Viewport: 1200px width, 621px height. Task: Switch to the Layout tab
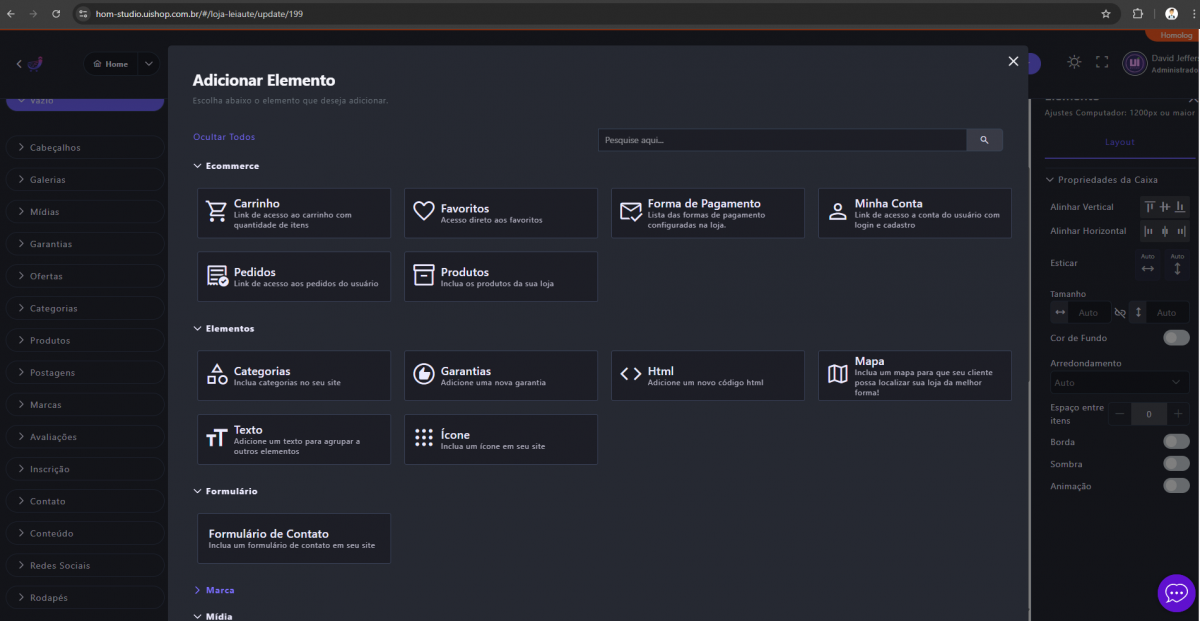click(1119, 142)
